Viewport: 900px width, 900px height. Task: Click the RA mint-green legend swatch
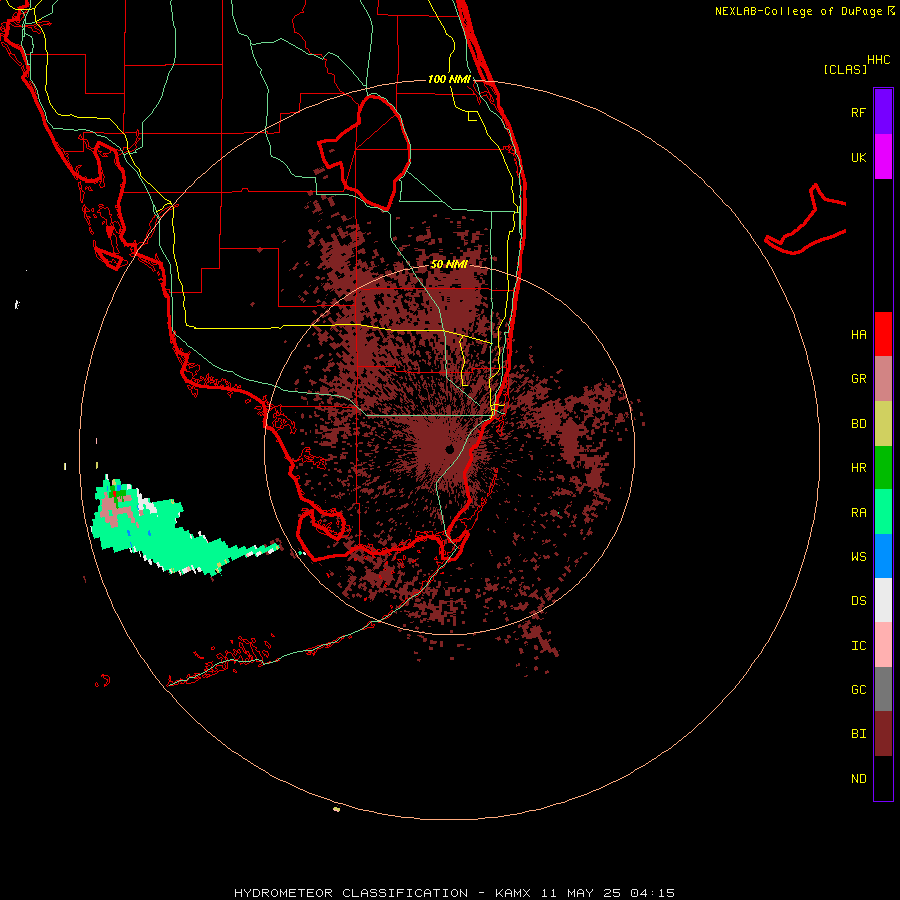(883, 512)
